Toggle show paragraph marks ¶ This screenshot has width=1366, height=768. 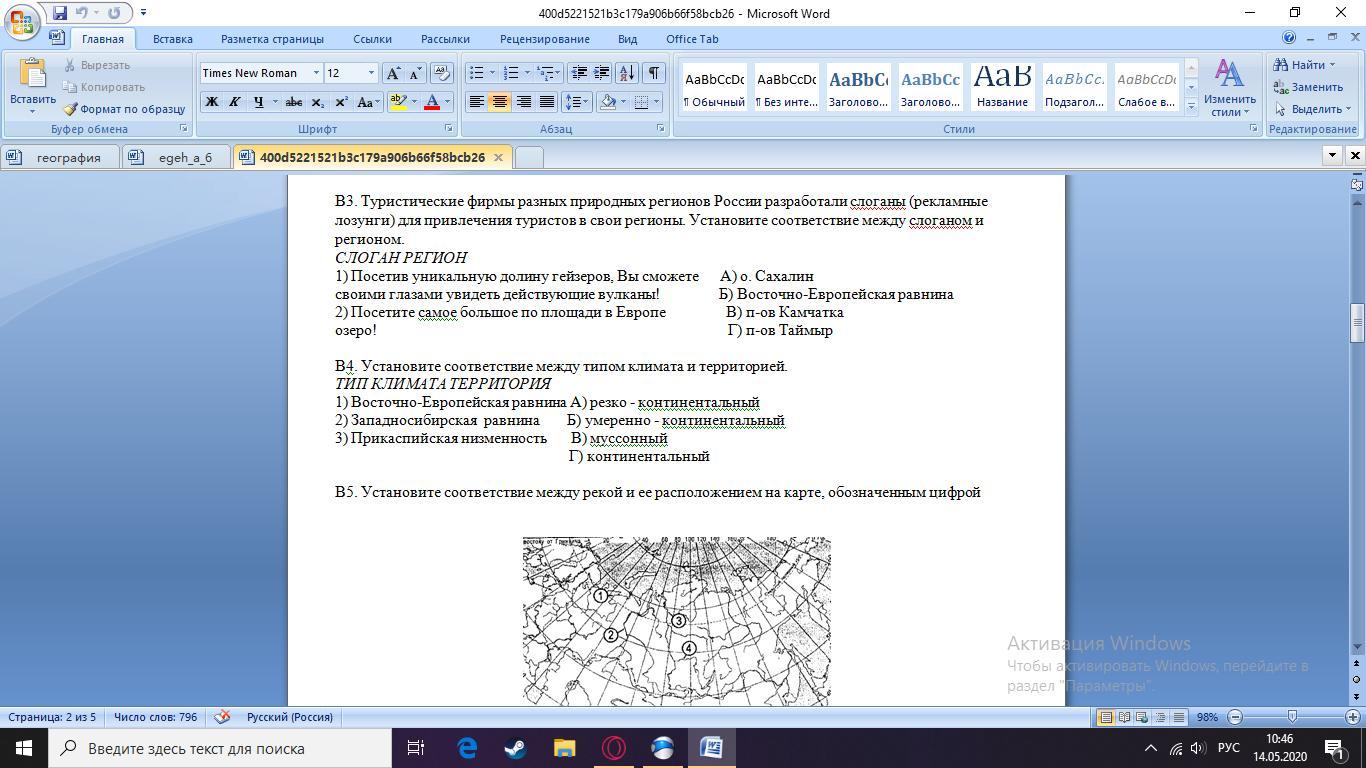click(653, 73)
